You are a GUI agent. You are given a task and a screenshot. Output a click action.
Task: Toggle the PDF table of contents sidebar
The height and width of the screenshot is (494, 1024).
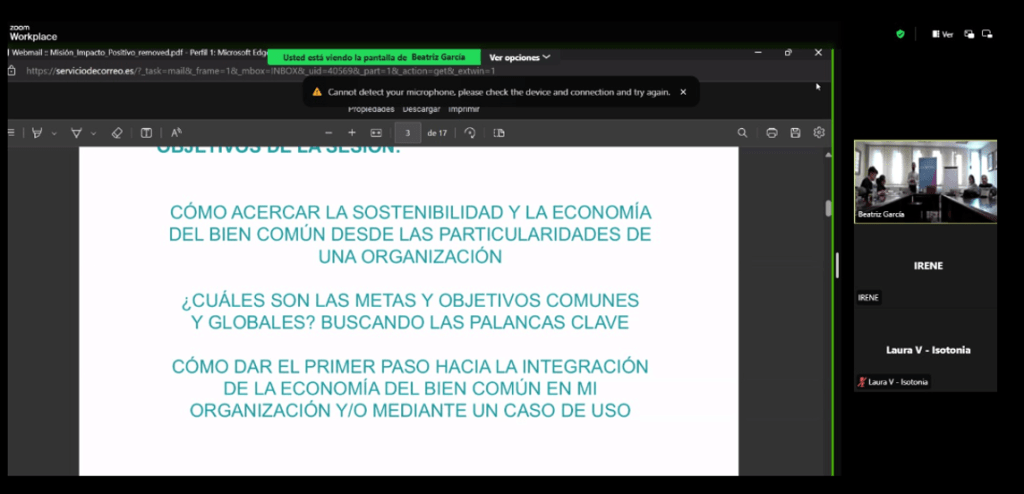click(11, 132)
